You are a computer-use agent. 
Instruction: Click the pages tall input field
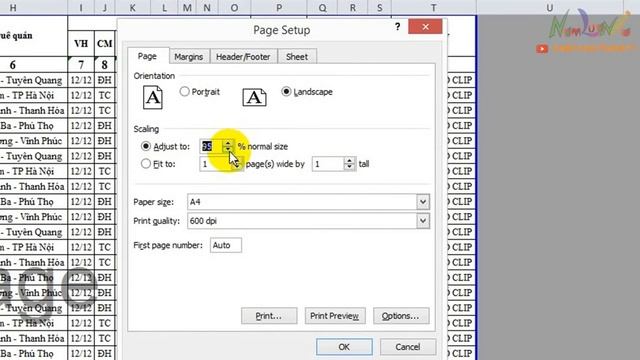(328, 164)
